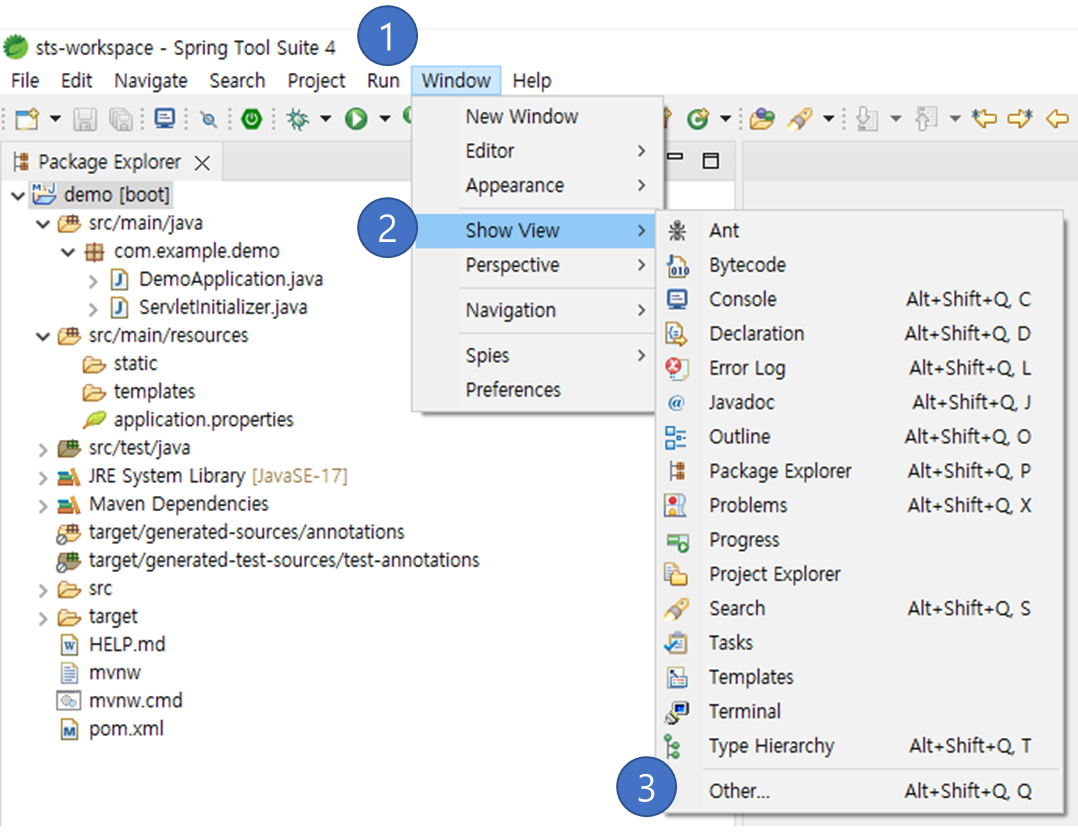The height and width of the screenshot is (833, 1078).
Task: Choose Project Explorer in Show View list
Action: click(859, 574)
